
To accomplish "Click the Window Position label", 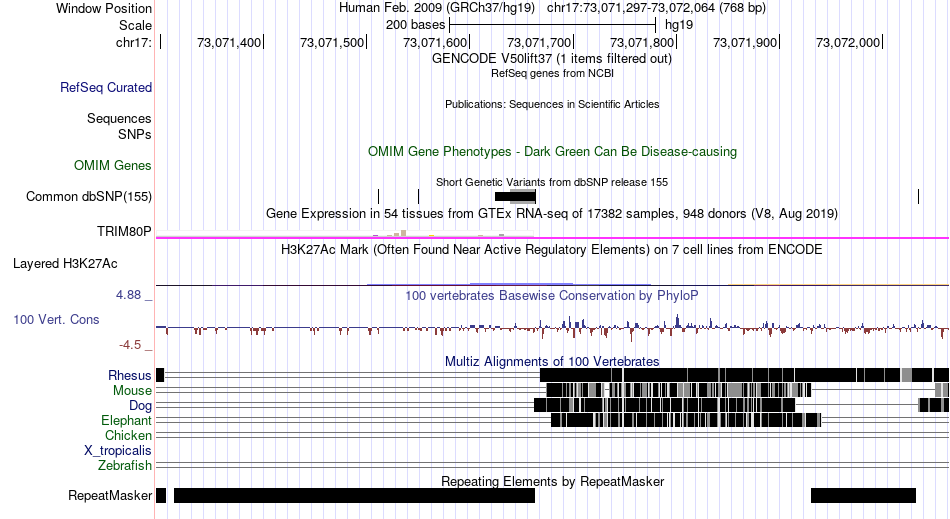I will pyautogui.click(x=104, y=8).
